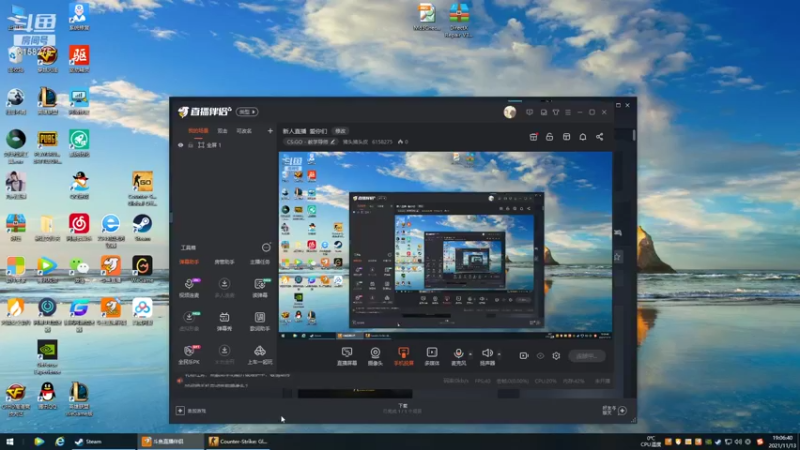Select the camera source icon
800x450 pixels.
coord(375,356)
